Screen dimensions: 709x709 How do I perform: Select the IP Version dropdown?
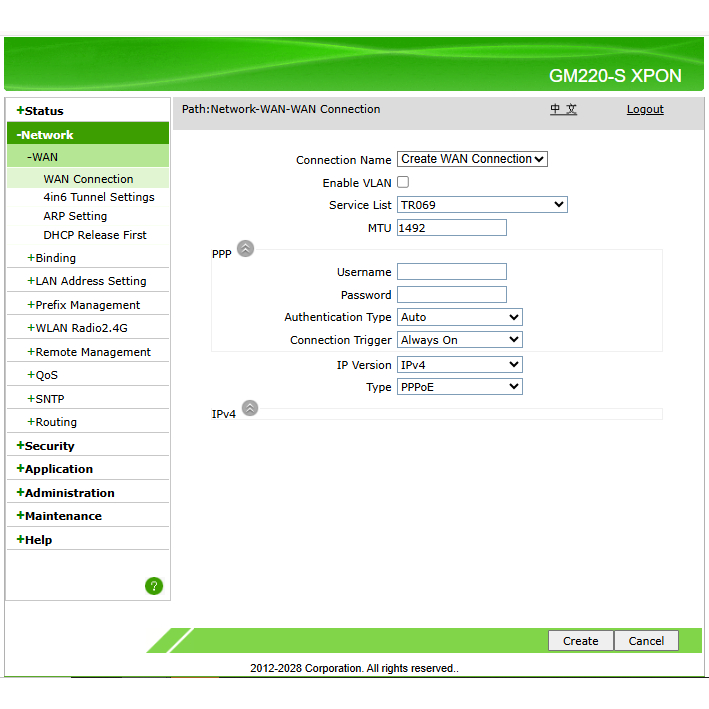[x=459, y=365]
